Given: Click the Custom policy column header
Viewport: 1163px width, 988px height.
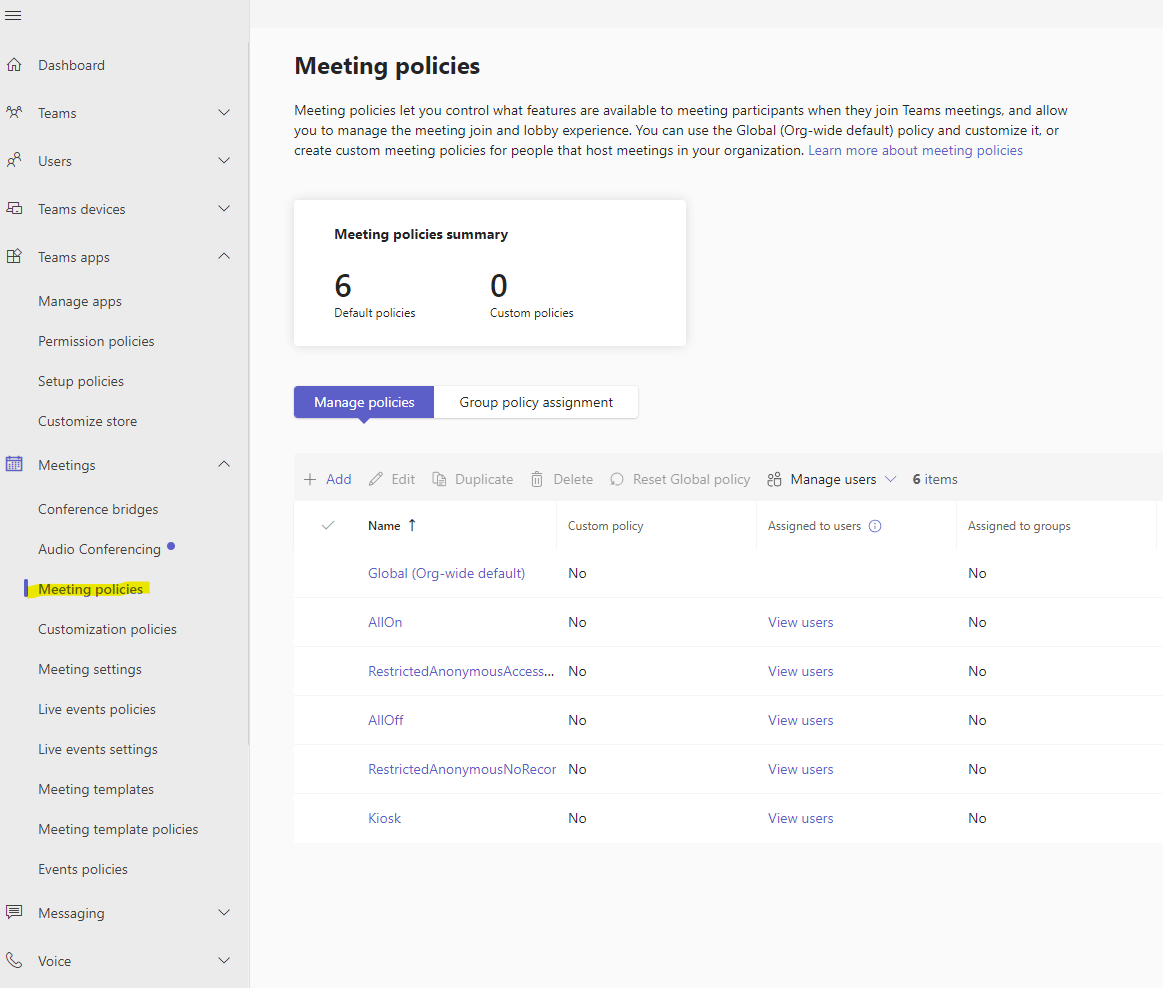Looking at the screenshot, I should (x=605, y=526).
